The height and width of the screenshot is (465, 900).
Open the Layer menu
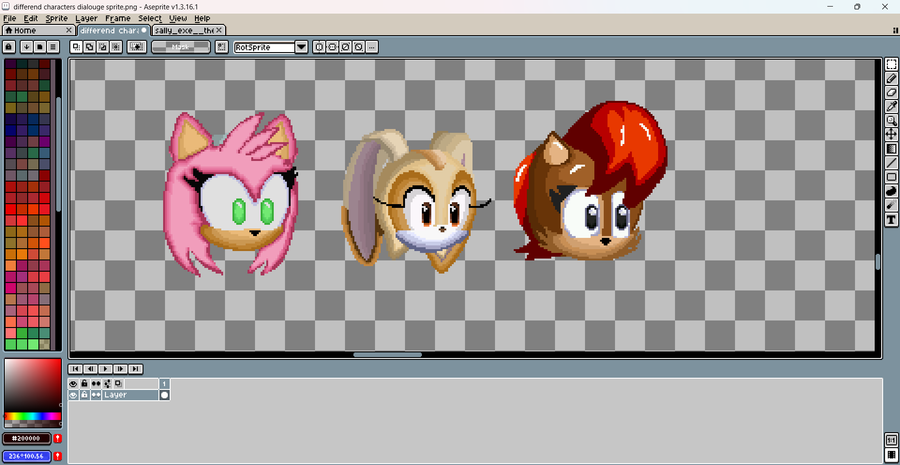pos(87,18)
